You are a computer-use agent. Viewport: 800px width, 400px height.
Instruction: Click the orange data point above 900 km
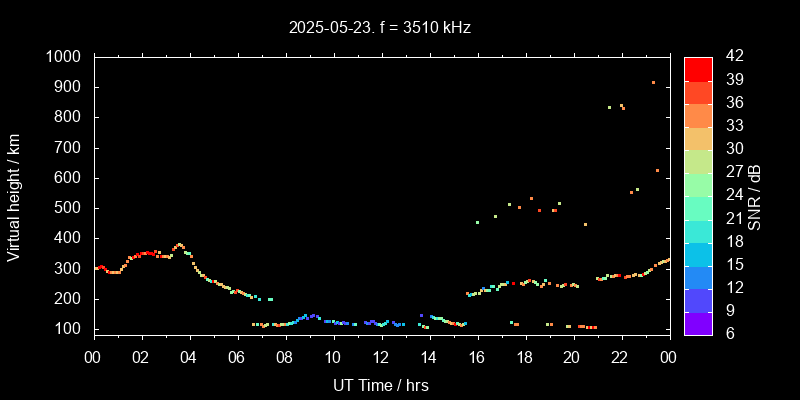653,83
